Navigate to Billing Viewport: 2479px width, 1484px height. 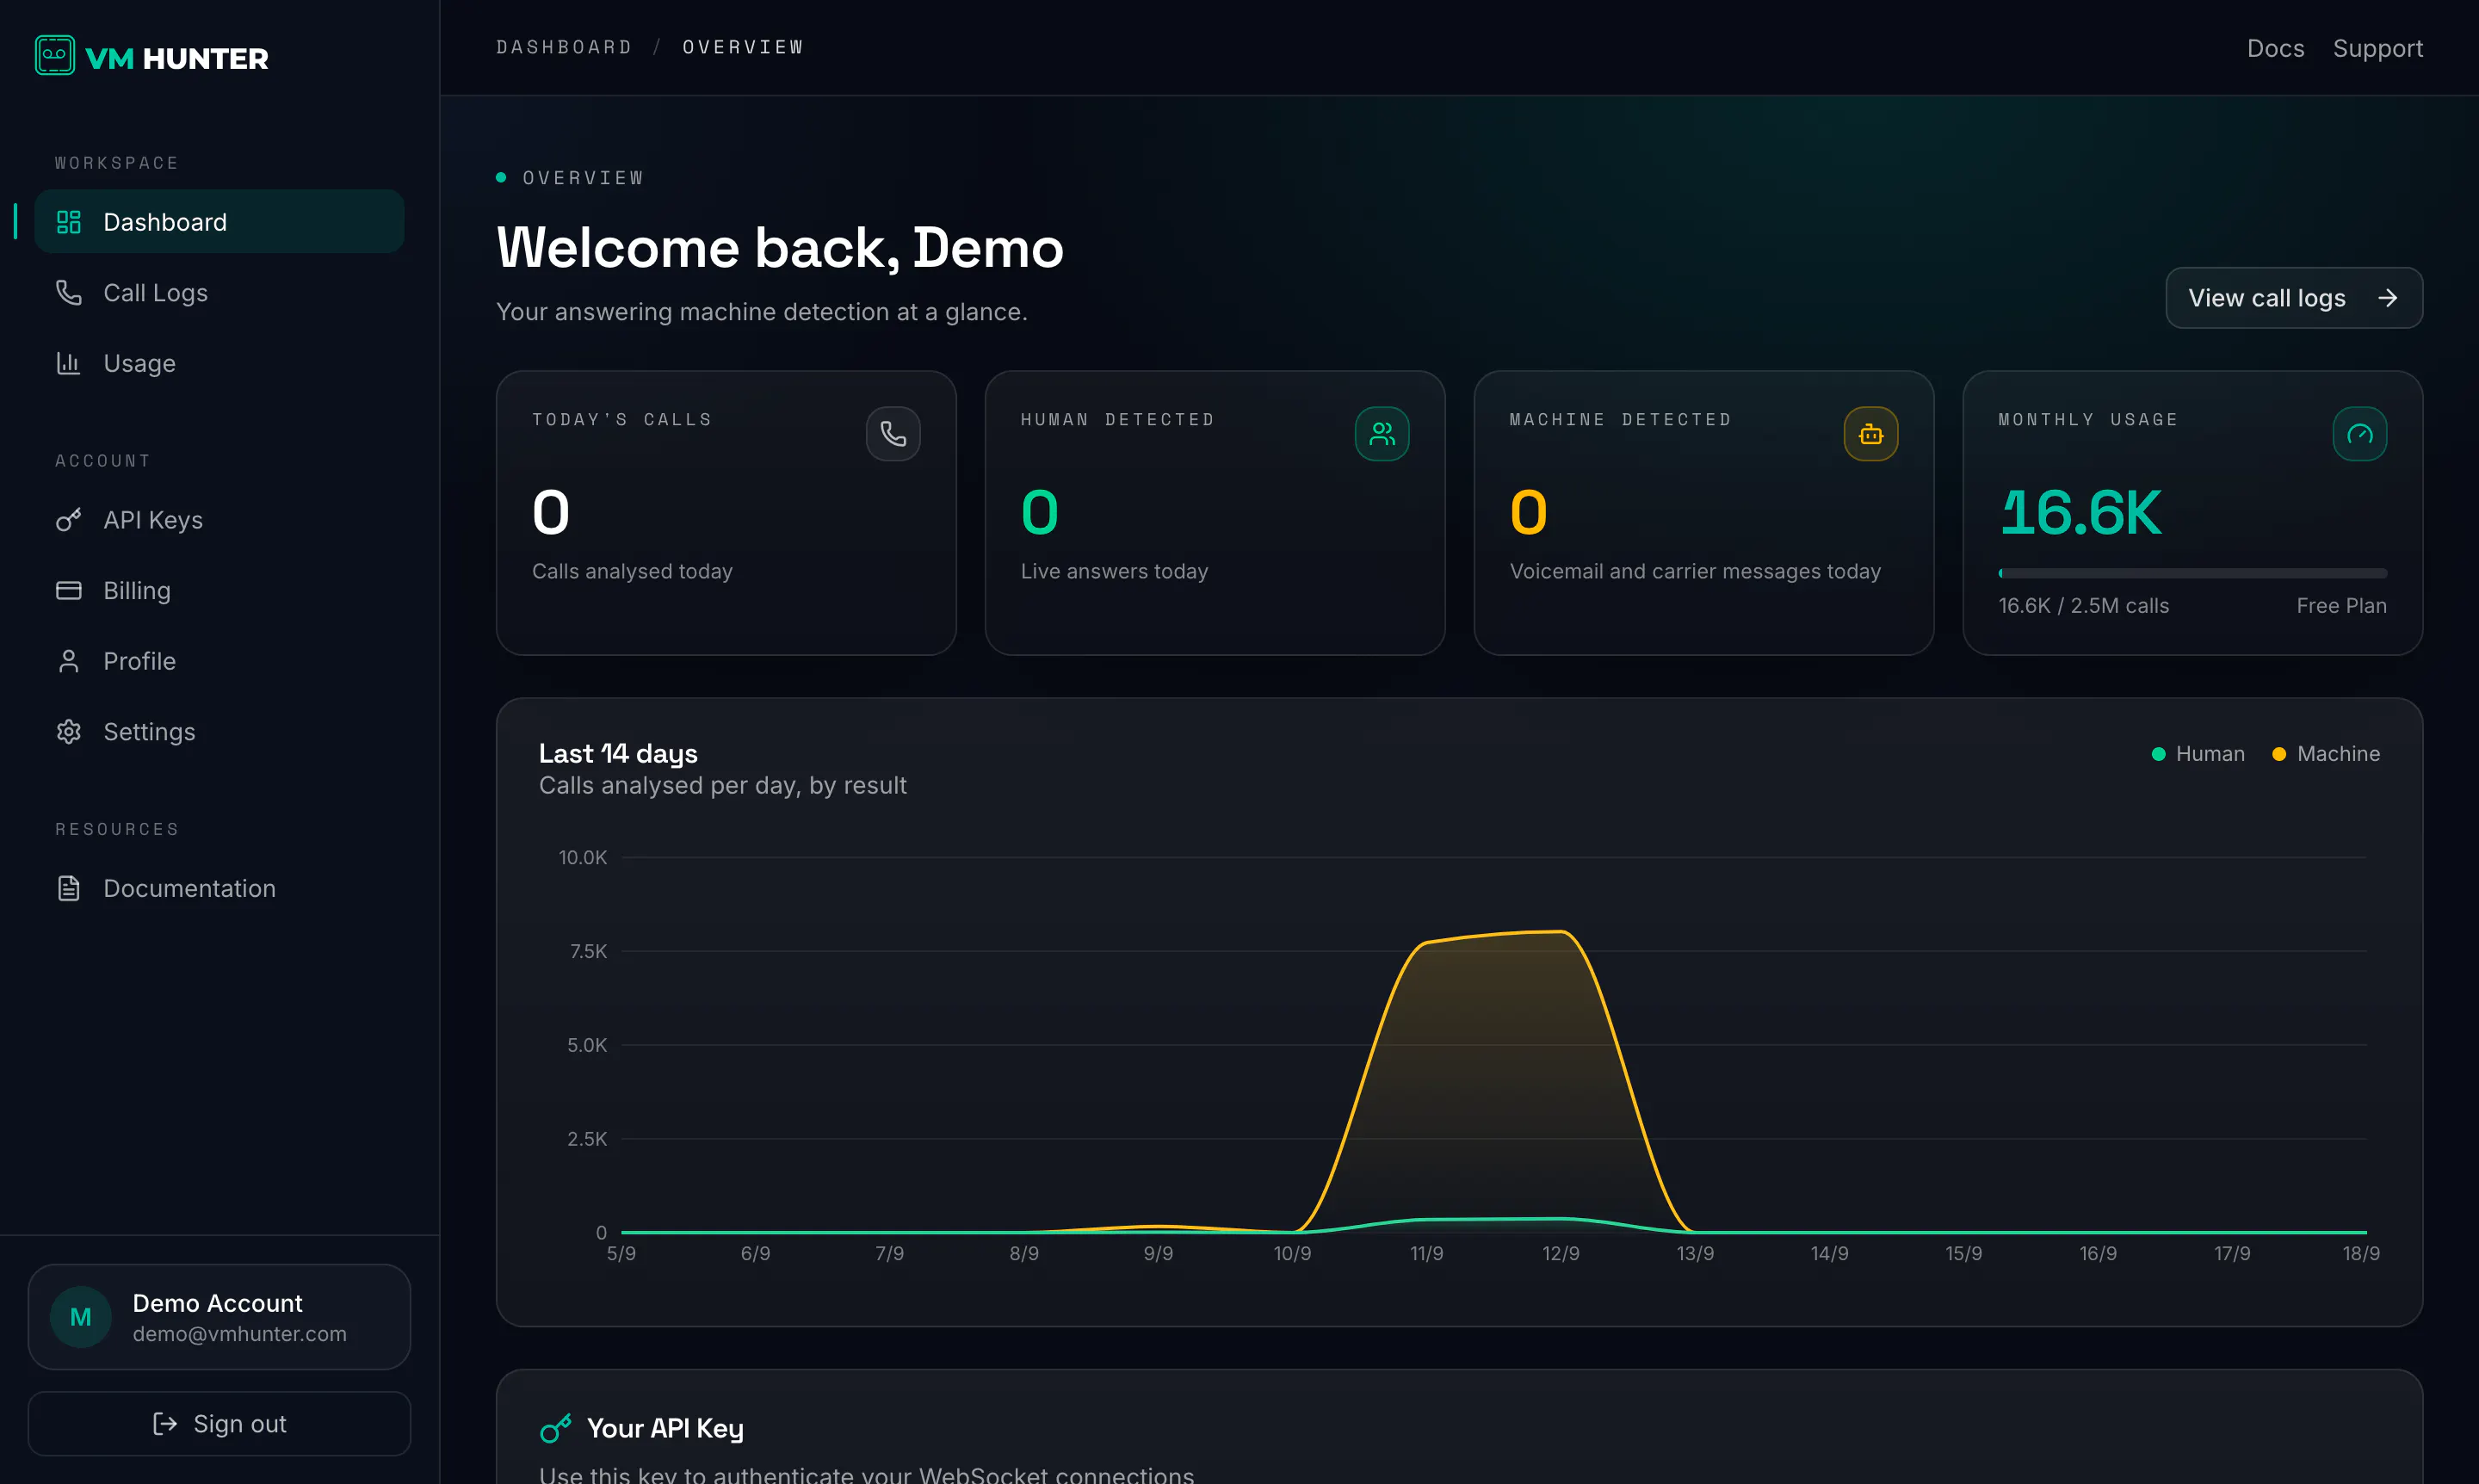pos(219,590)
